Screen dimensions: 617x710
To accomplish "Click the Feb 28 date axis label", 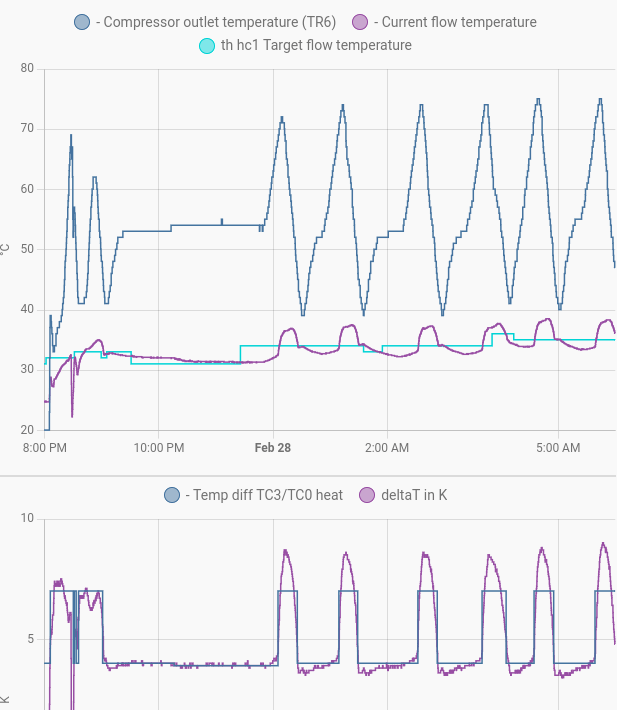I will [x=273, y=448].
